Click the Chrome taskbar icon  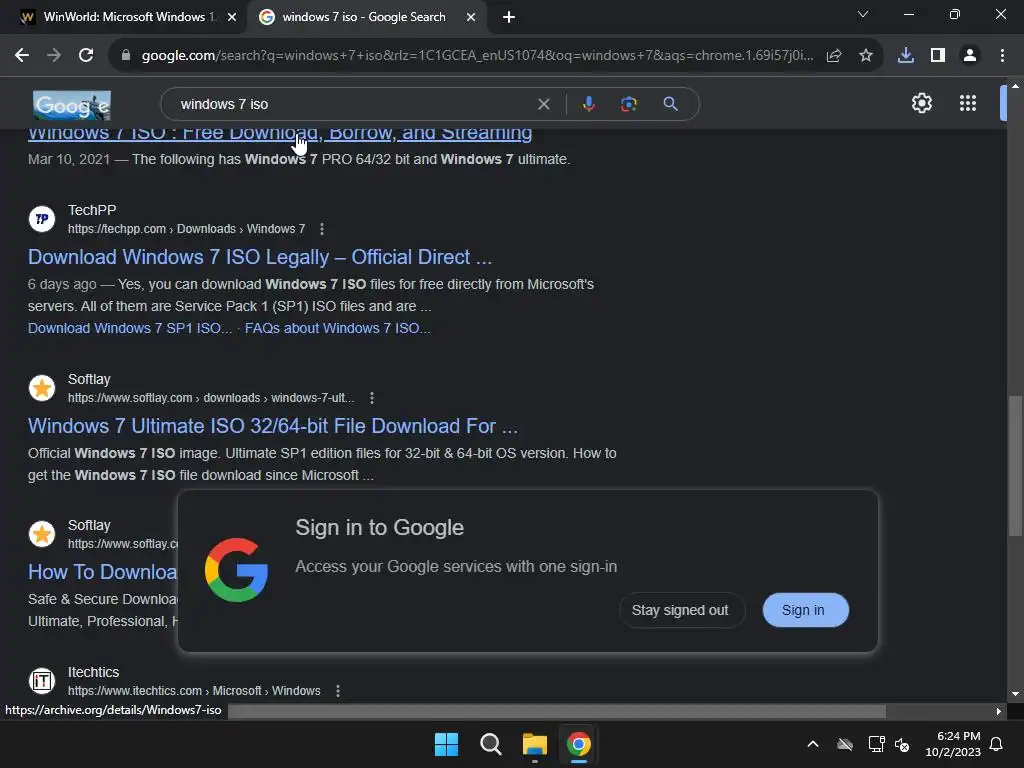[x=579, y=744]
